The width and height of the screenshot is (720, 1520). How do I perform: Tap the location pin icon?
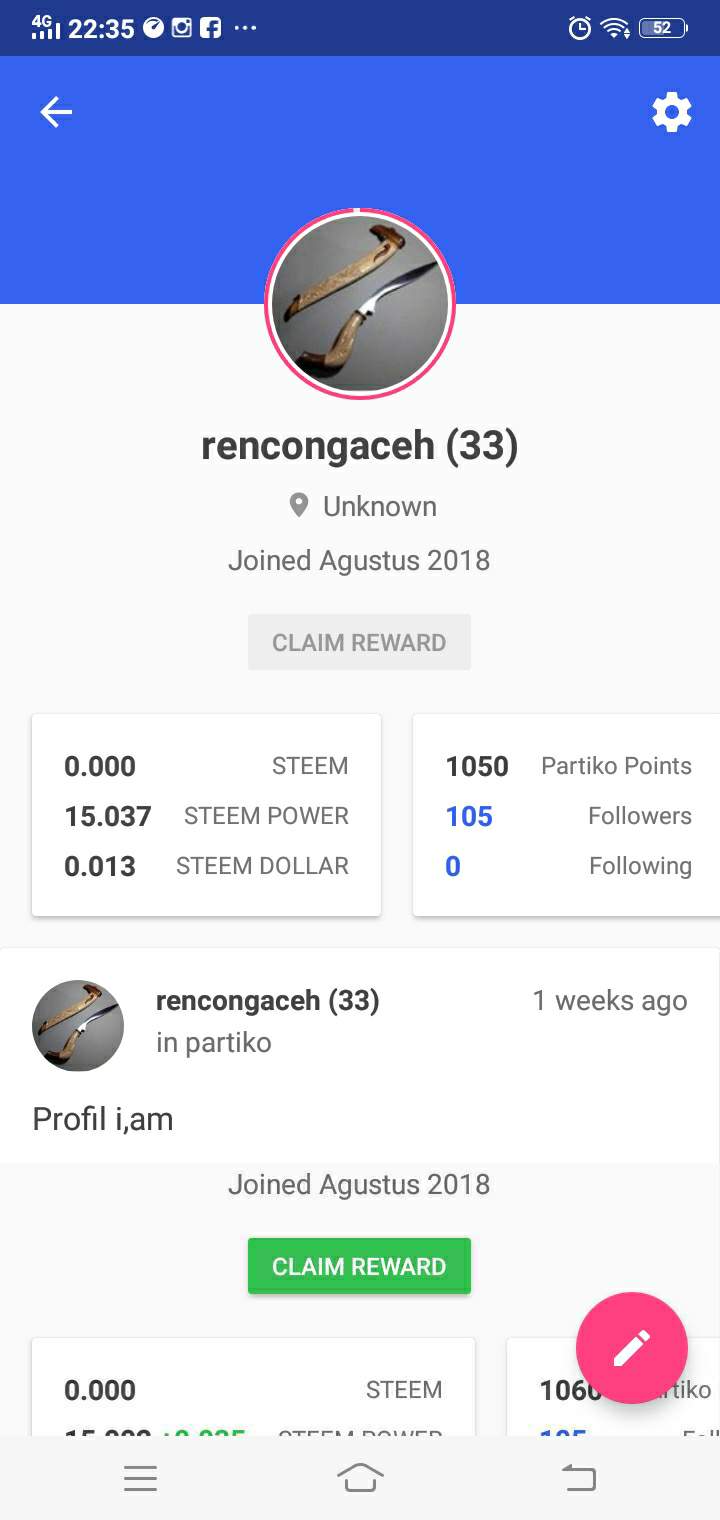pos(298,506)
